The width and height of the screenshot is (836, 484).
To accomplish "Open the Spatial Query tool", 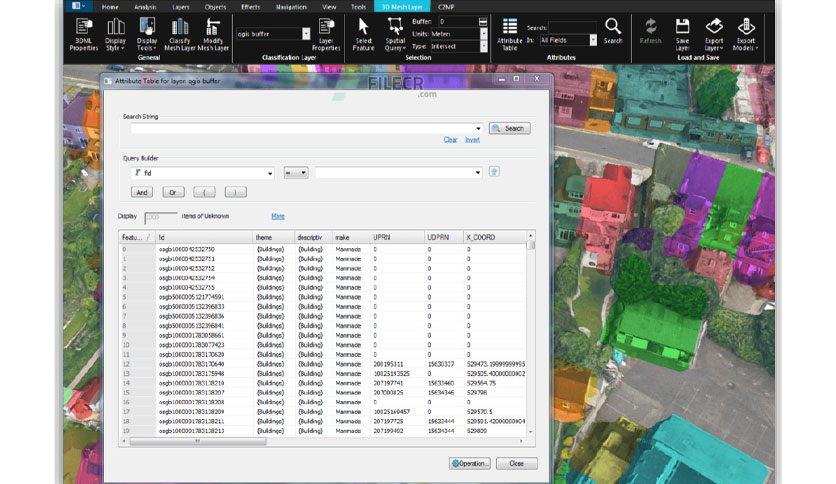I will 395,35.
